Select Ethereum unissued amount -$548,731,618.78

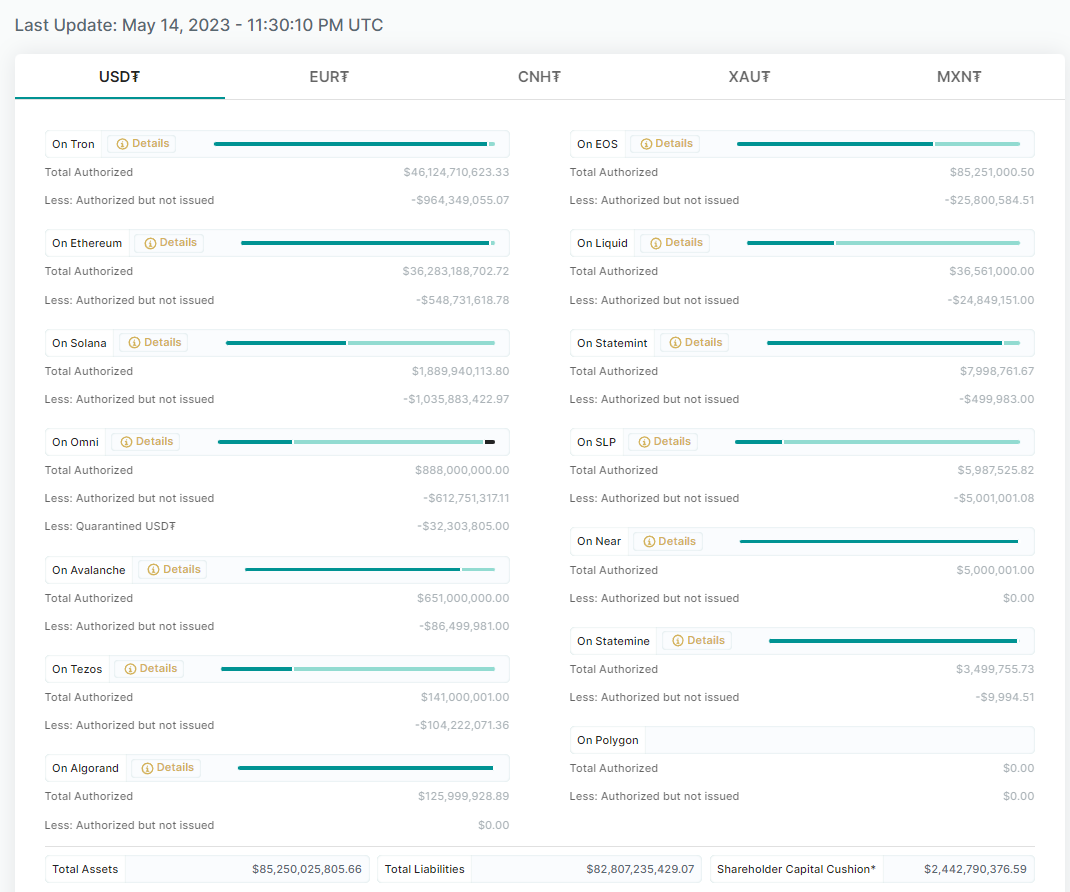463,300
